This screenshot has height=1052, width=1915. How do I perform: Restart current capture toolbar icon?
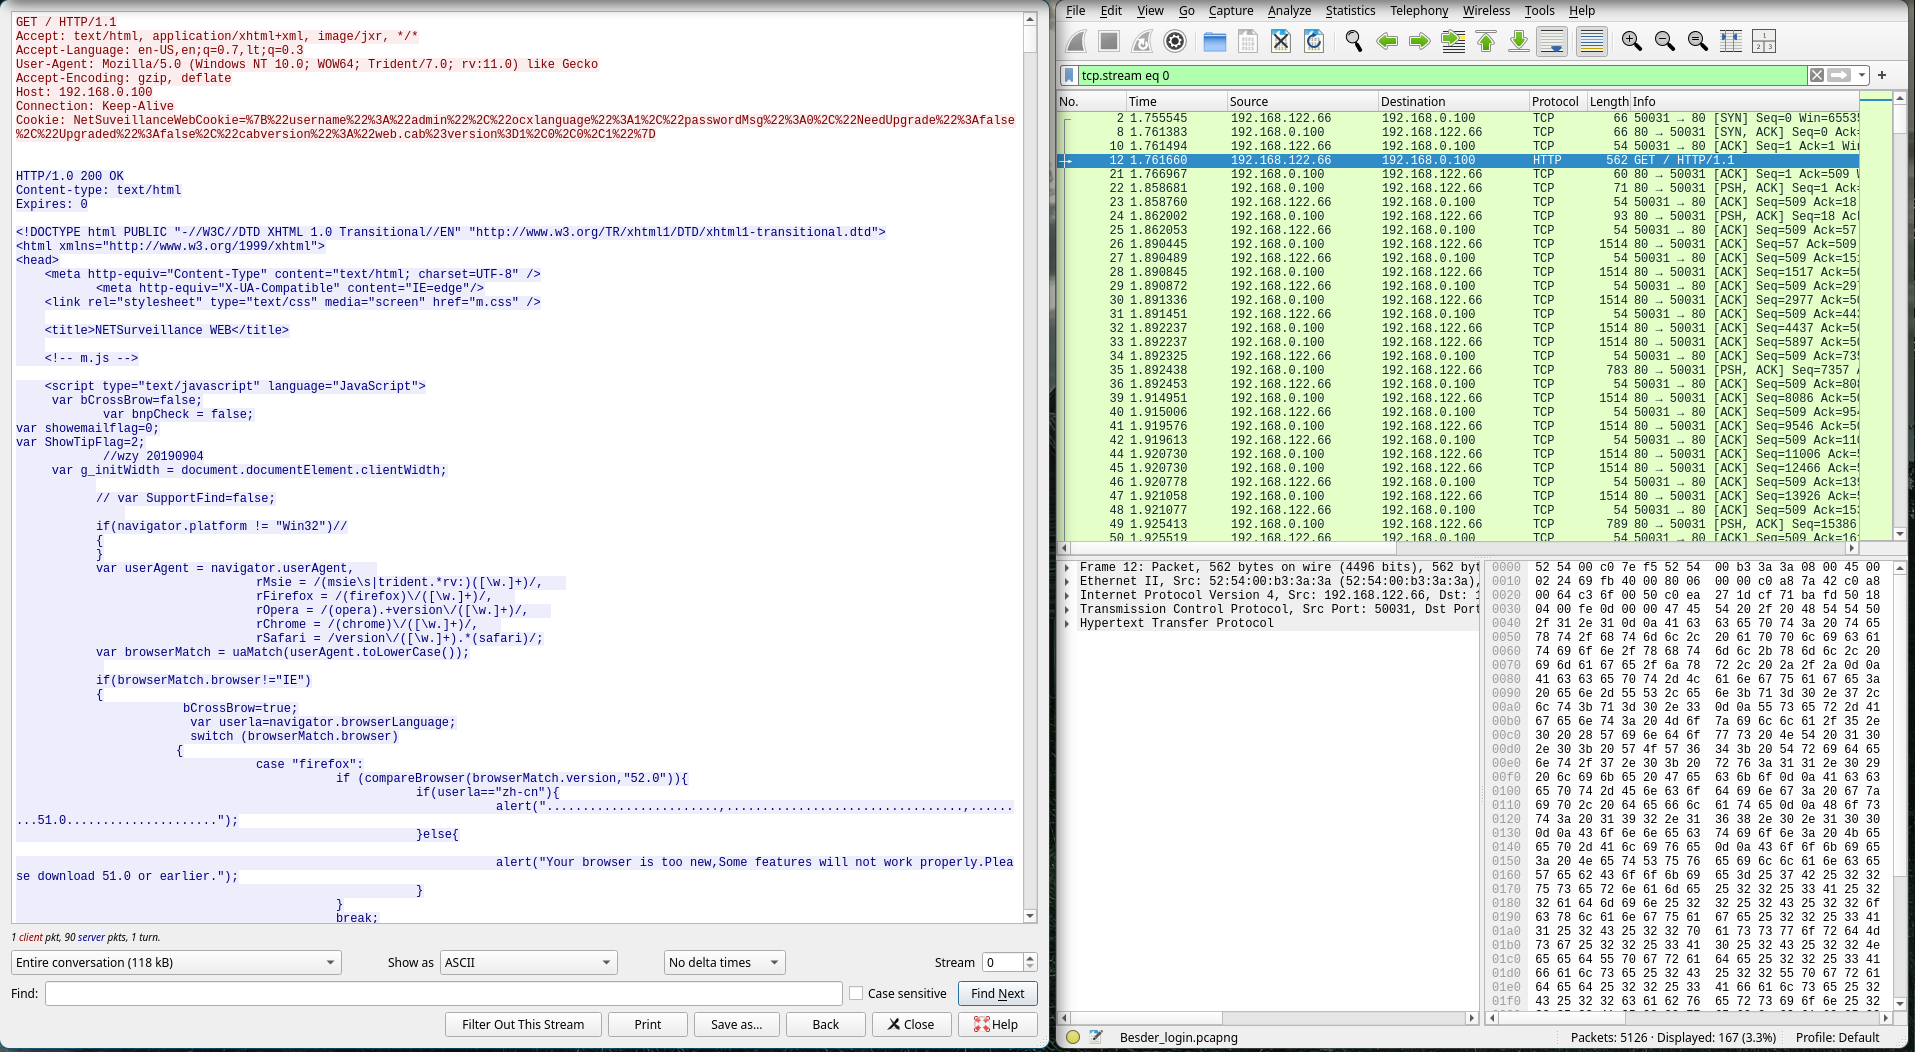(x=1142, y=41)
